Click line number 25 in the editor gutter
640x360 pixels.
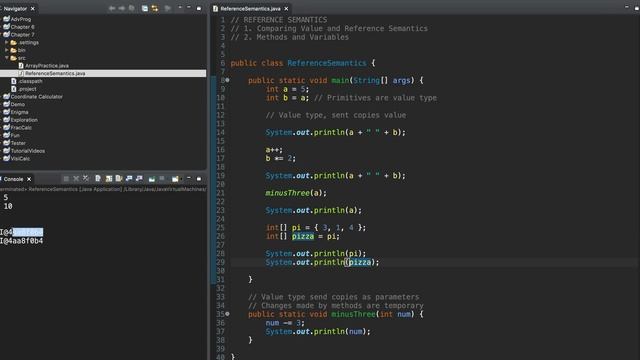[x=220, y=228]
